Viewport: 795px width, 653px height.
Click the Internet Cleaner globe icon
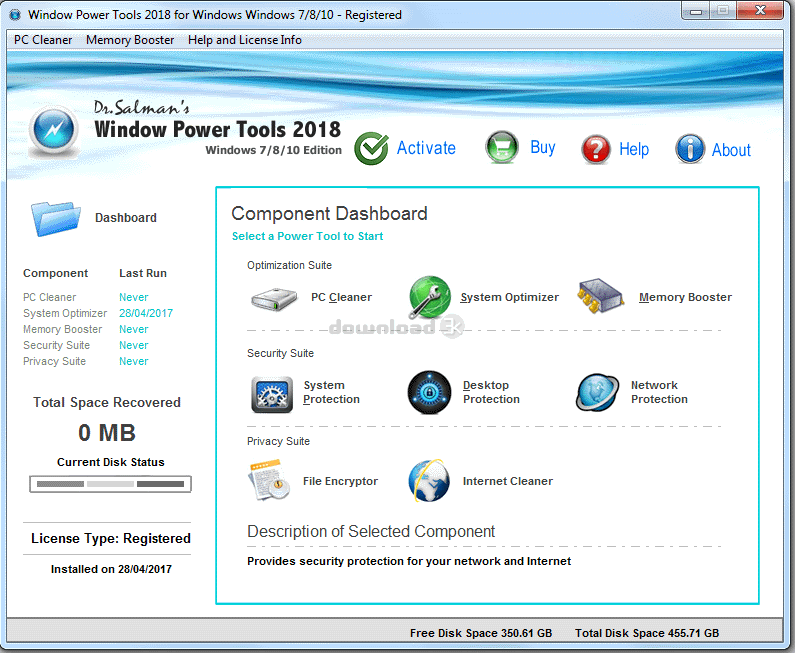(x=429, y=481)
